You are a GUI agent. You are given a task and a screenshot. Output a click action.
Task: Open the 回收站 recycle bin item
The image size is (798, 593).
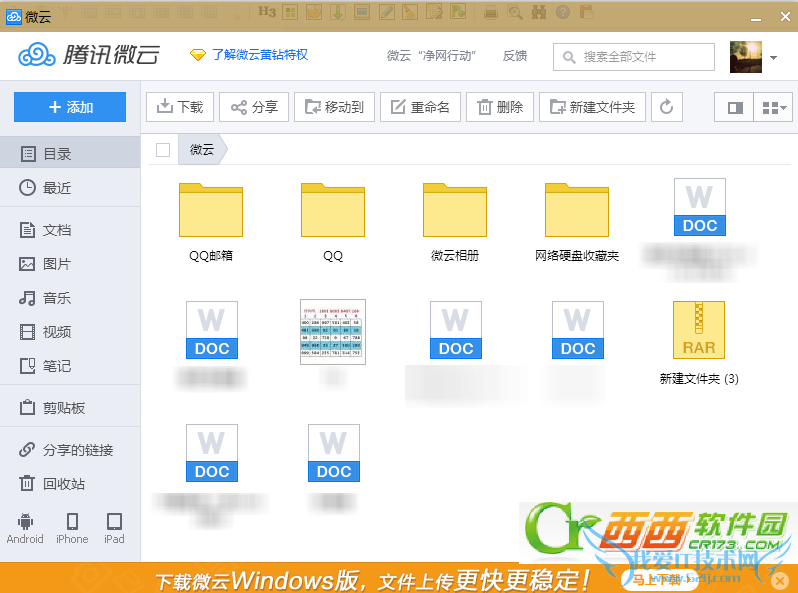(x=70, y=484)
